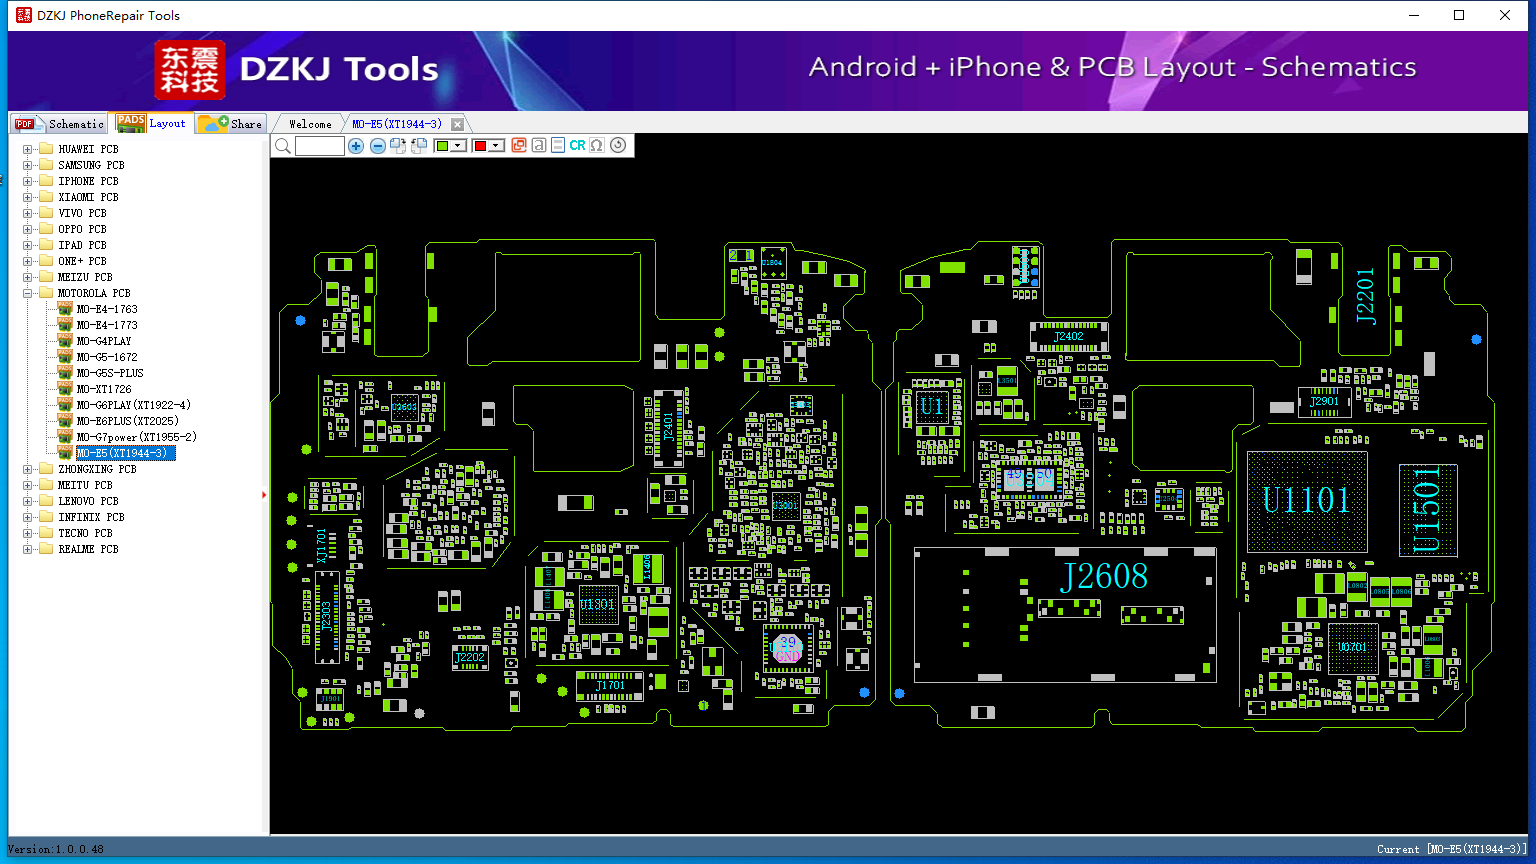Open the red color dropdown arrow
The width and height of the screenshot is (1536, 864).
tap(496, 146)
